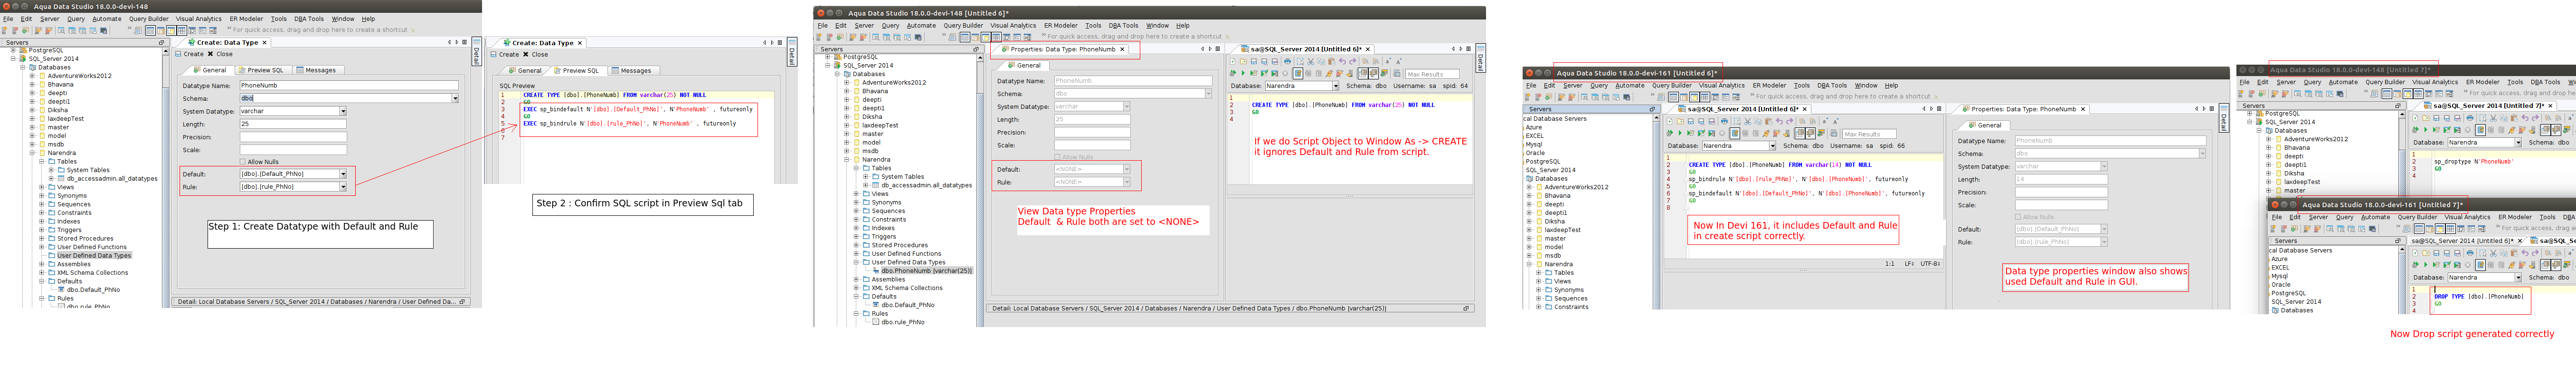Image resolution: width=2576 pixels, height=367 pixels.
Task: Close Properties: Data Type: PhoneNumb tab in devi-148 [Untitled 6]
Action: [1122, 49]
